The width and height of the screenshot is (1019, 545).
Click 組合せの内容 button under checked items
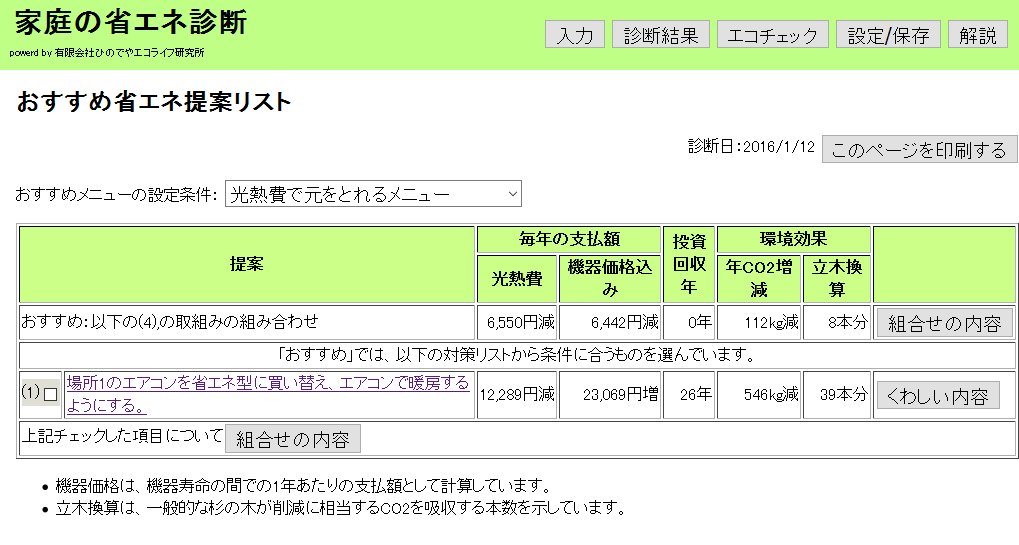point(292,439)
